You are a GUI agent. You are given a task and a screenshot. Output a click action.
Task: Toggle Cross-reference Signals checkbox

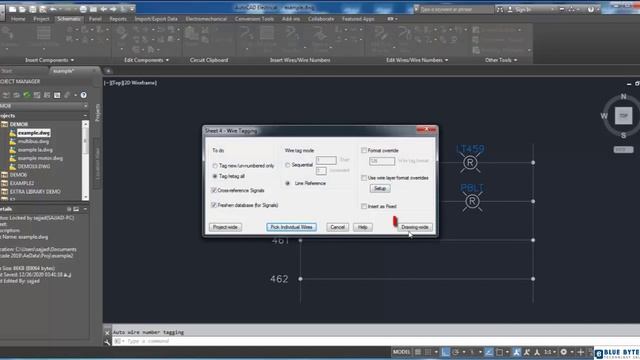pyautogui.click(x=214, y=190)
